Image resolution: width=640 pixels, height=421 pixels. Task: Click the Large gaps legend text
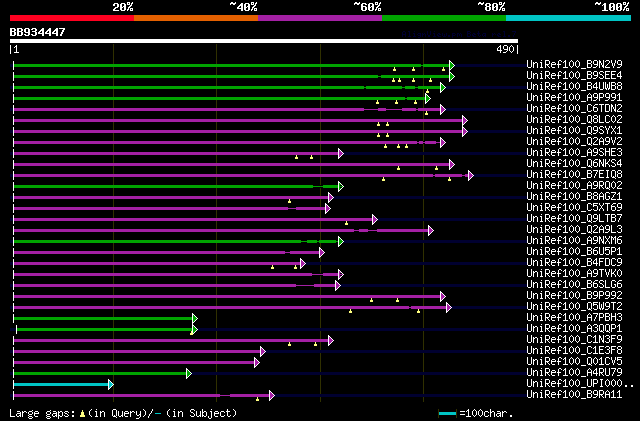[x=42, y=413]
